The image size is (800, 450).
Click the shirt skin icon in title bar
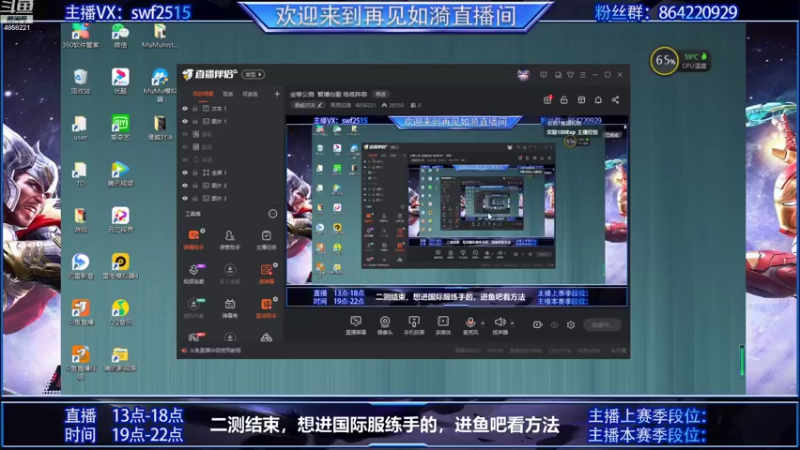tap(570, 74)
